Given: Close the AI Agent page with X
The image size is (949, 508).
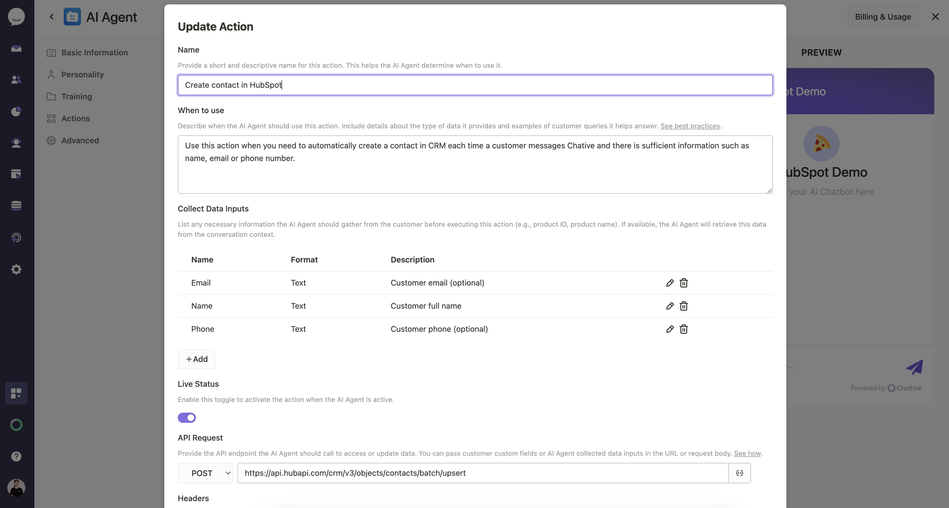Looking at the screenshot, I should coord(935,17).
